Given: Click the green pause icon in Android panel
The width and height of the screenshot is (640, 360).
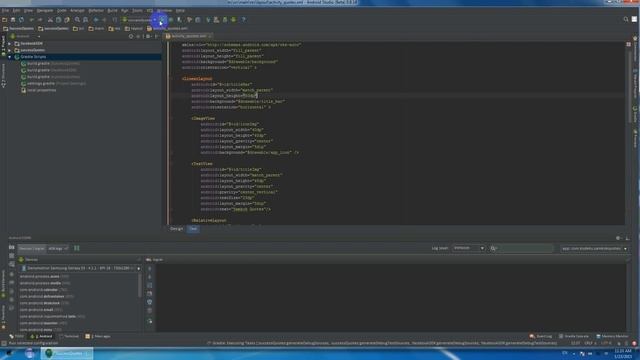Looking at the screenshot, I should click(77, 248).
